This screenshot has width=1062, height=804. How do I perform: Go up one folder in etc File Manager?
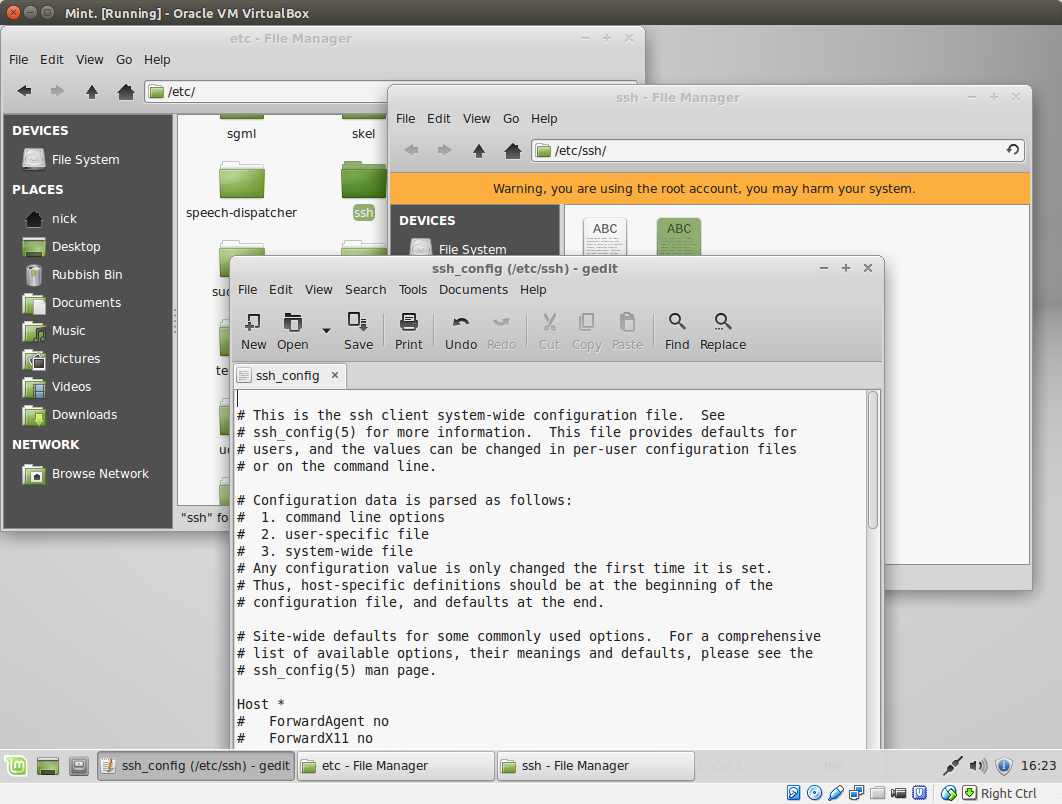pyautogui.click(x=92, y=91)
